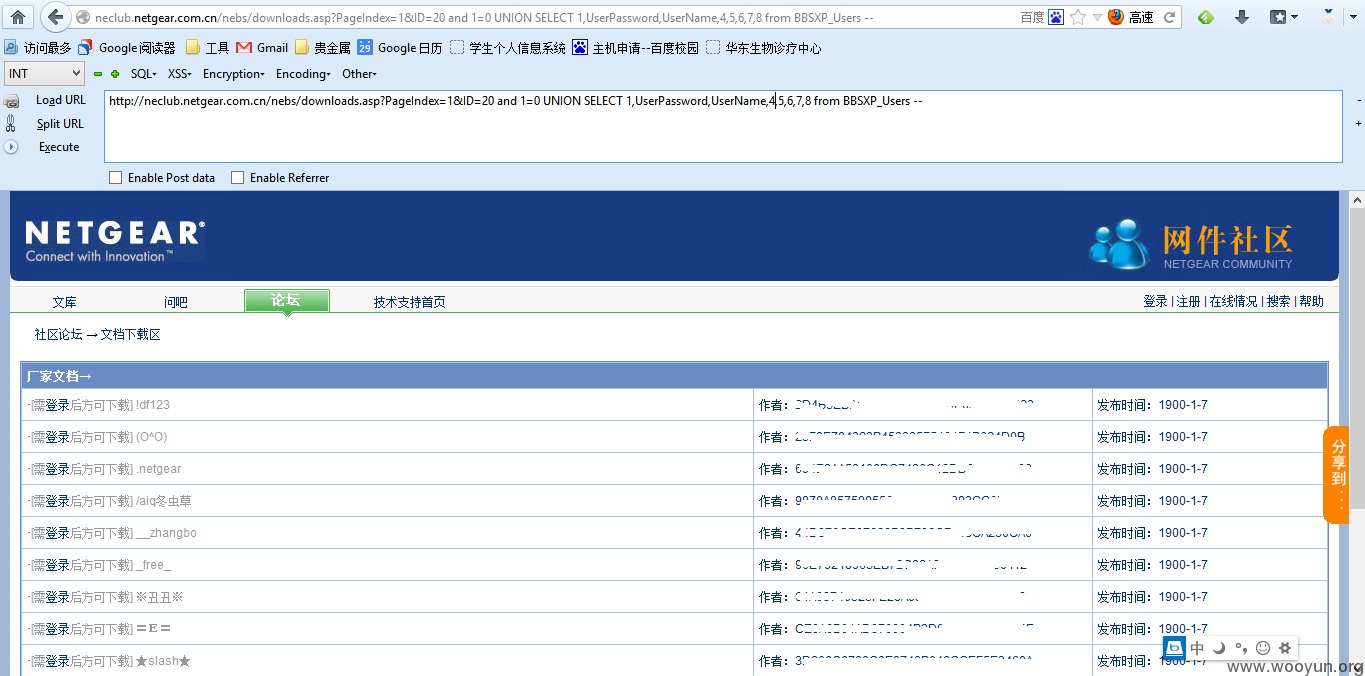This screenshot has height=676, width=1365.
Task: Click the 文档下载区 breadcrumb link
Action: [x=130, y=334]
